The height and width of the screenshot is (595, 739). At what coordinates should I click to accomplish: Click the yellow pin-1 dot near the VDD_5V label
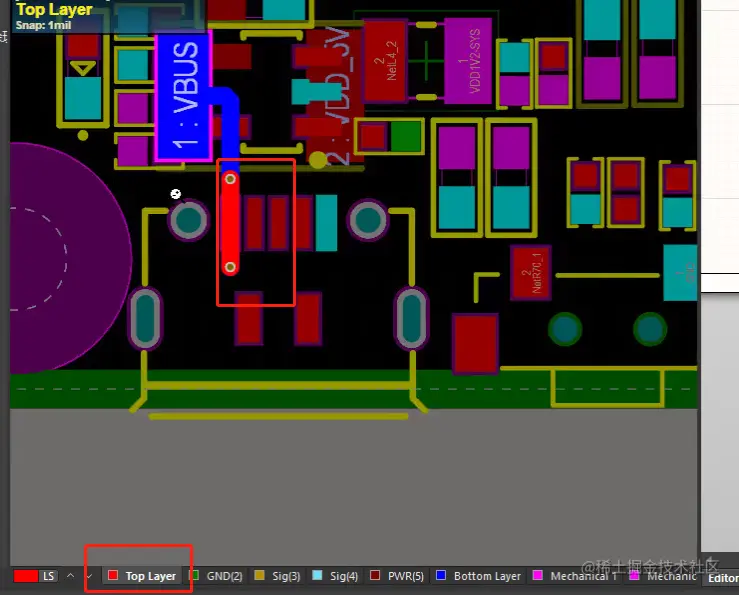pos(318,160)
